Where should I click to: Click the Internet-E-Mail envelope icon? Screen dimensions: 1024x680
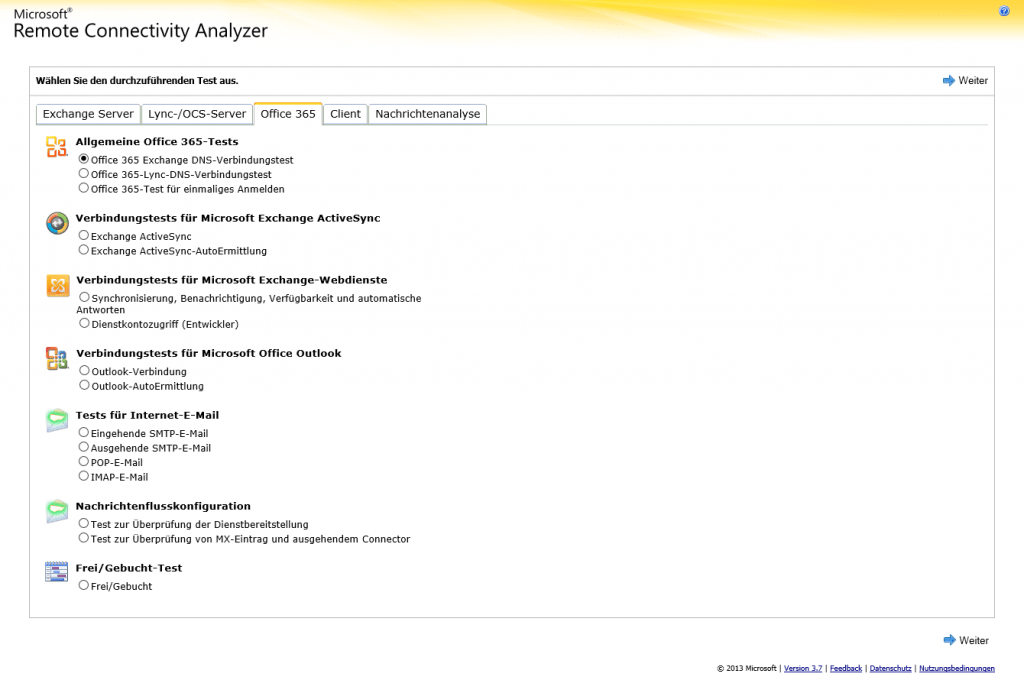(x=56, y=420)
